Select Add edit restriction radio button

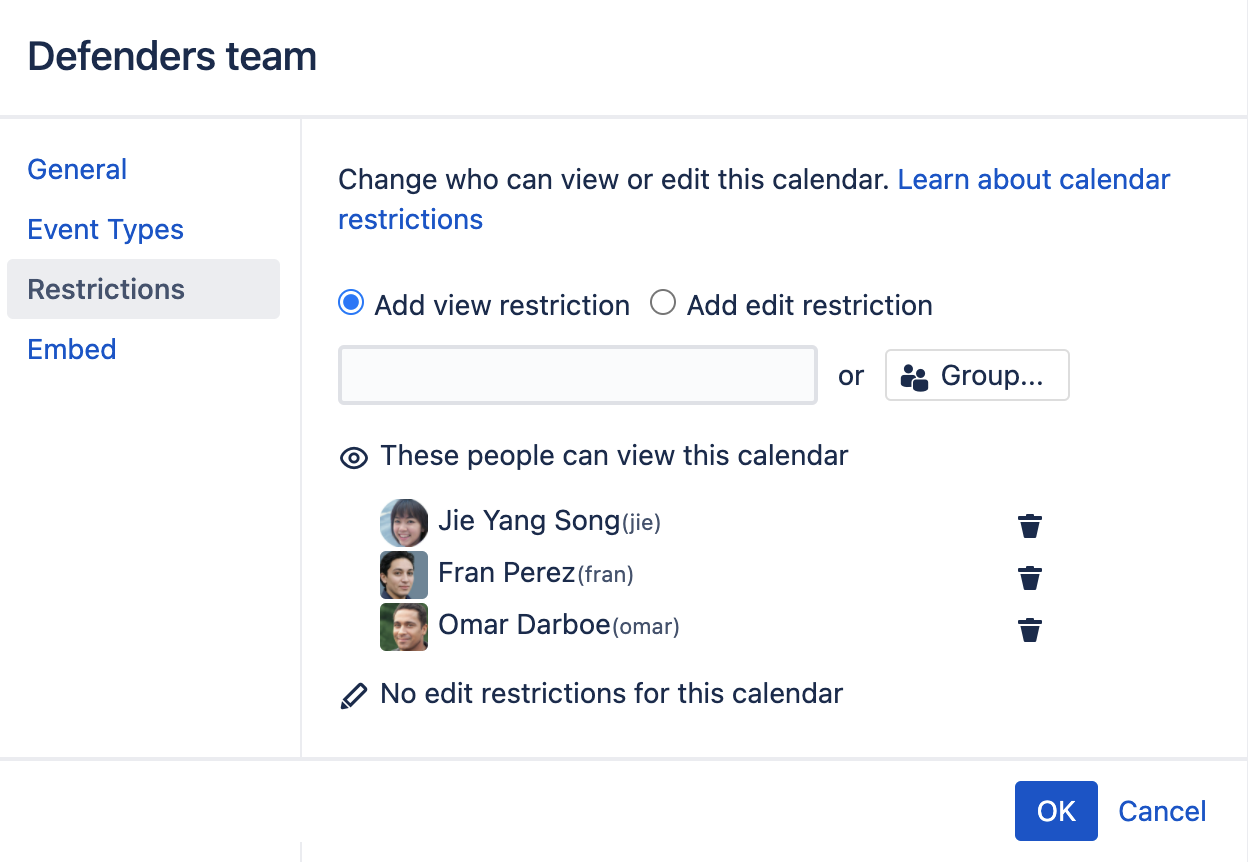(663, 303)
